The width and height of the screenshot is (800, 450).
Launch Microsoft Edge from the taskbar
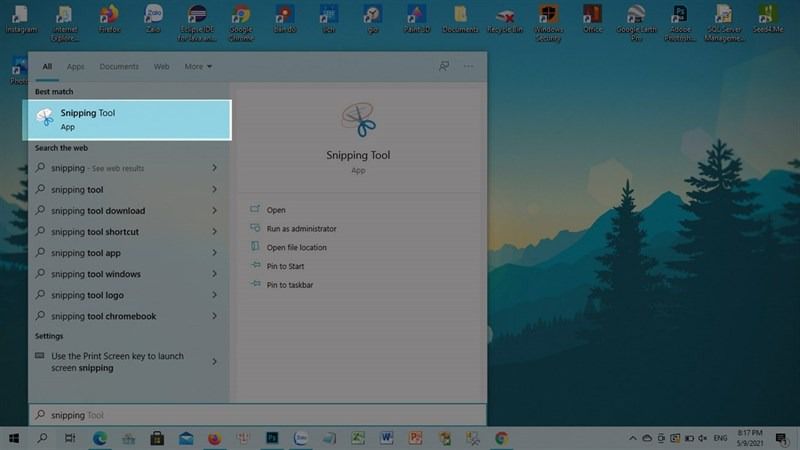pyautogui.click(x=99, y=438)
